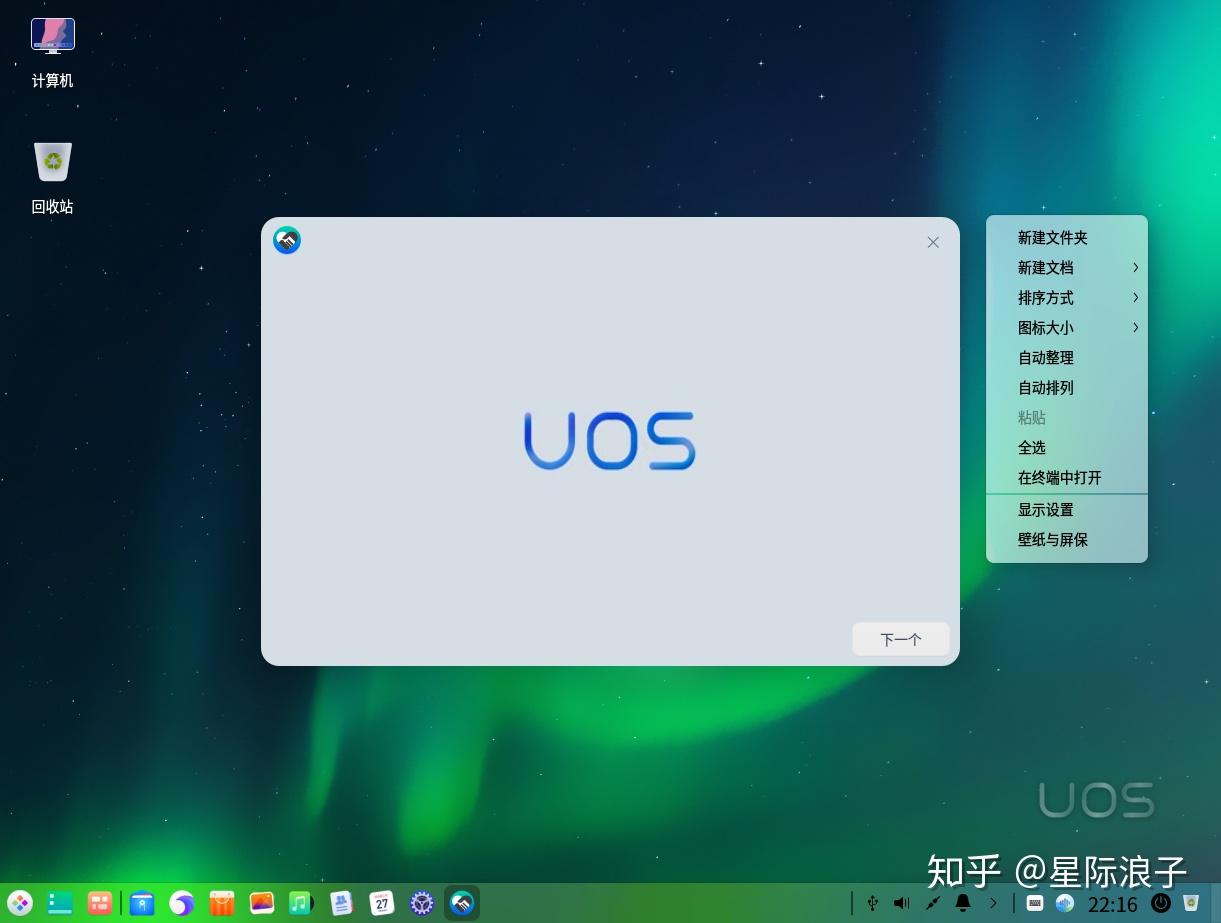This screenshot has width=1221, height=923.
Task: Select 新建文件夹 to create a folder
Action: coord(1051,238)
